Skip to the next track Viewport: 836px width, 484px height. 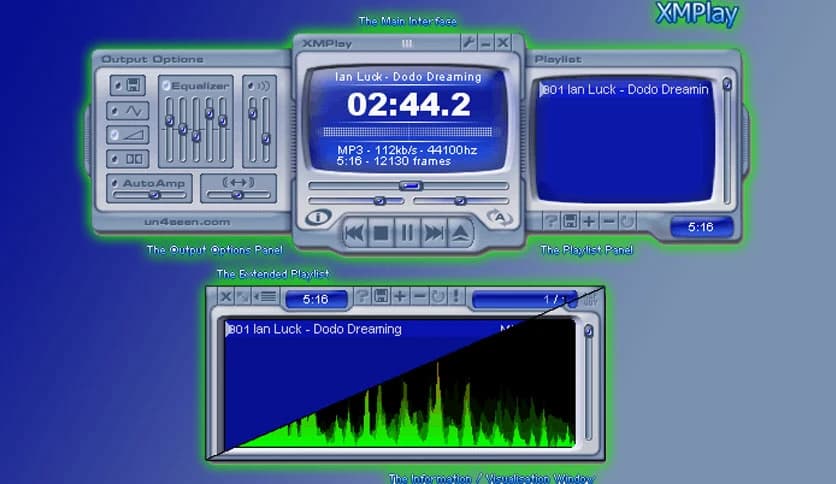click(x=433, y=233)
